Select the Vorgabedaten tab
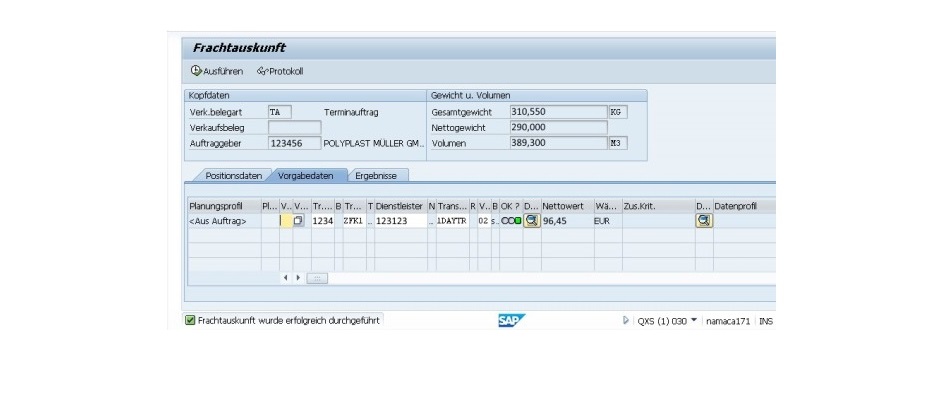Screen dimensions: 940x400 point(306,175)
